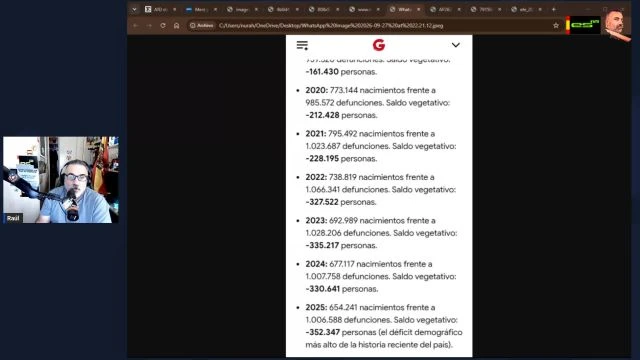Bookmark this page with the star icon

[556, 25]
